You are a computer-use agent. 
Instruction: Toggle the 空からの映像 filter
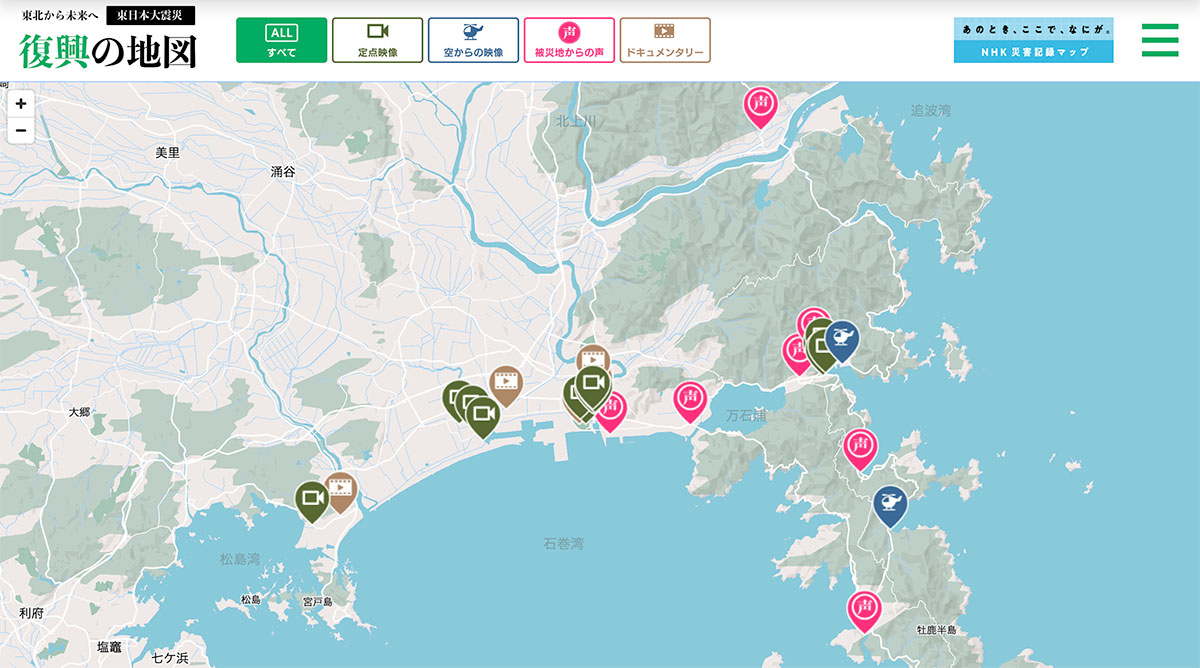click(x=473, y=40)
